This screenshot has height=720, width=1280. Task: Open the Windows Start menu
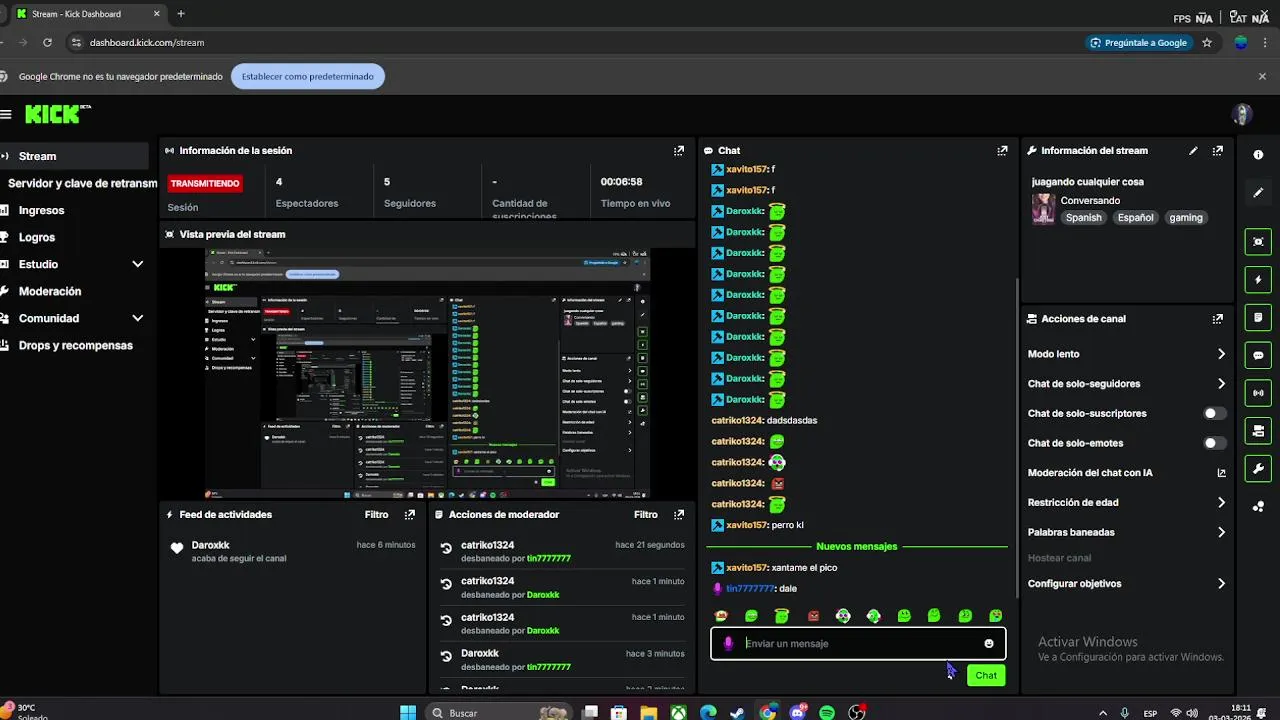pyautogui.click(x=408, y=713)
